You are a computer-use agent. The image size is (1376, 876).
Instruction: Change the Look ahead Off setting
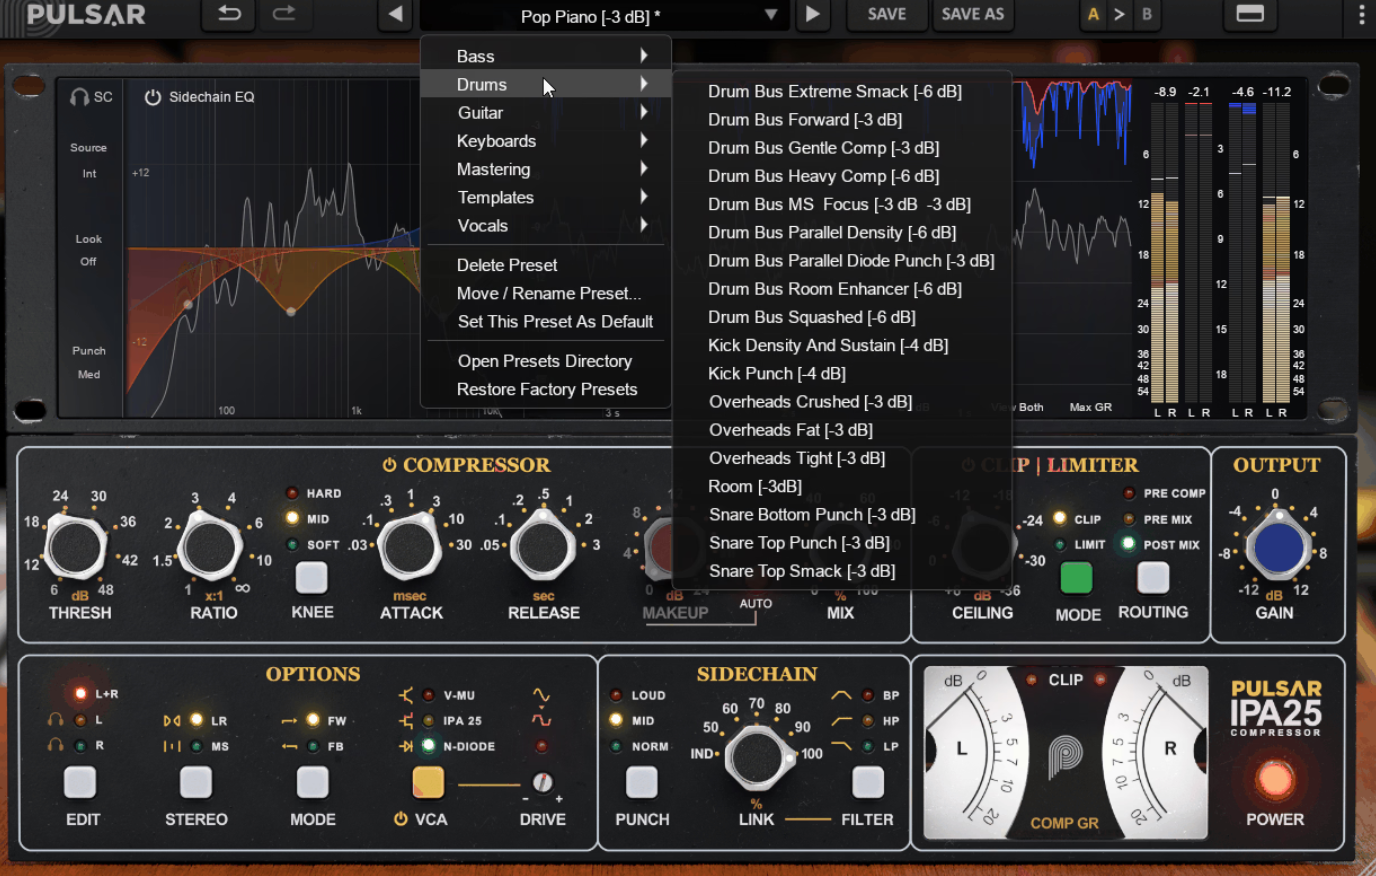pos(88,261)
